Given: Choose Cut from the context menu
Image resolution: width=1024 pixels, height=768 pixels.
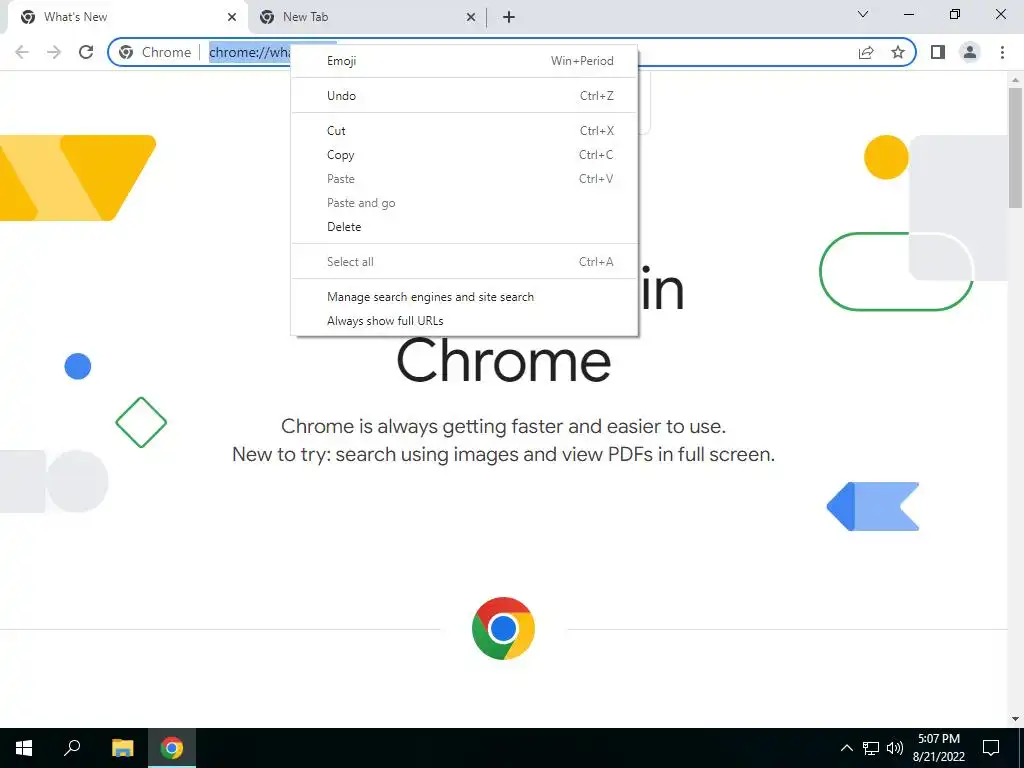Looking at the screenshot, I should click(464, 131).
